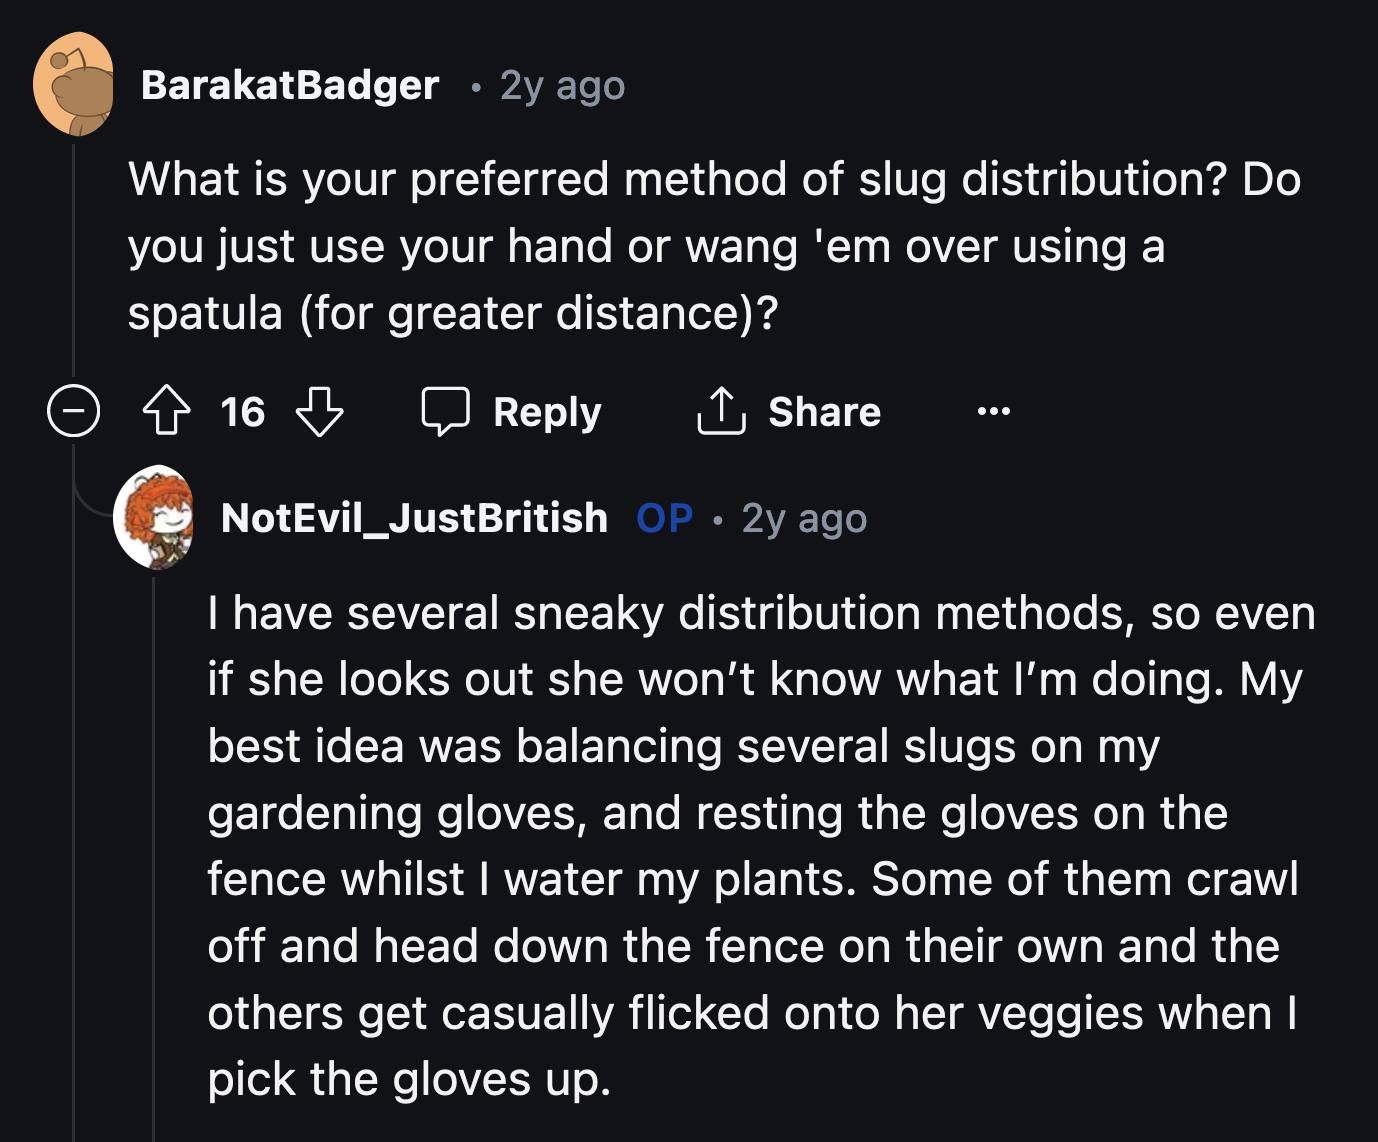The image size is (1378, 1142).
Task: Click BarakatBadger's "2y ago" timestamp
Action: [562, 86]
